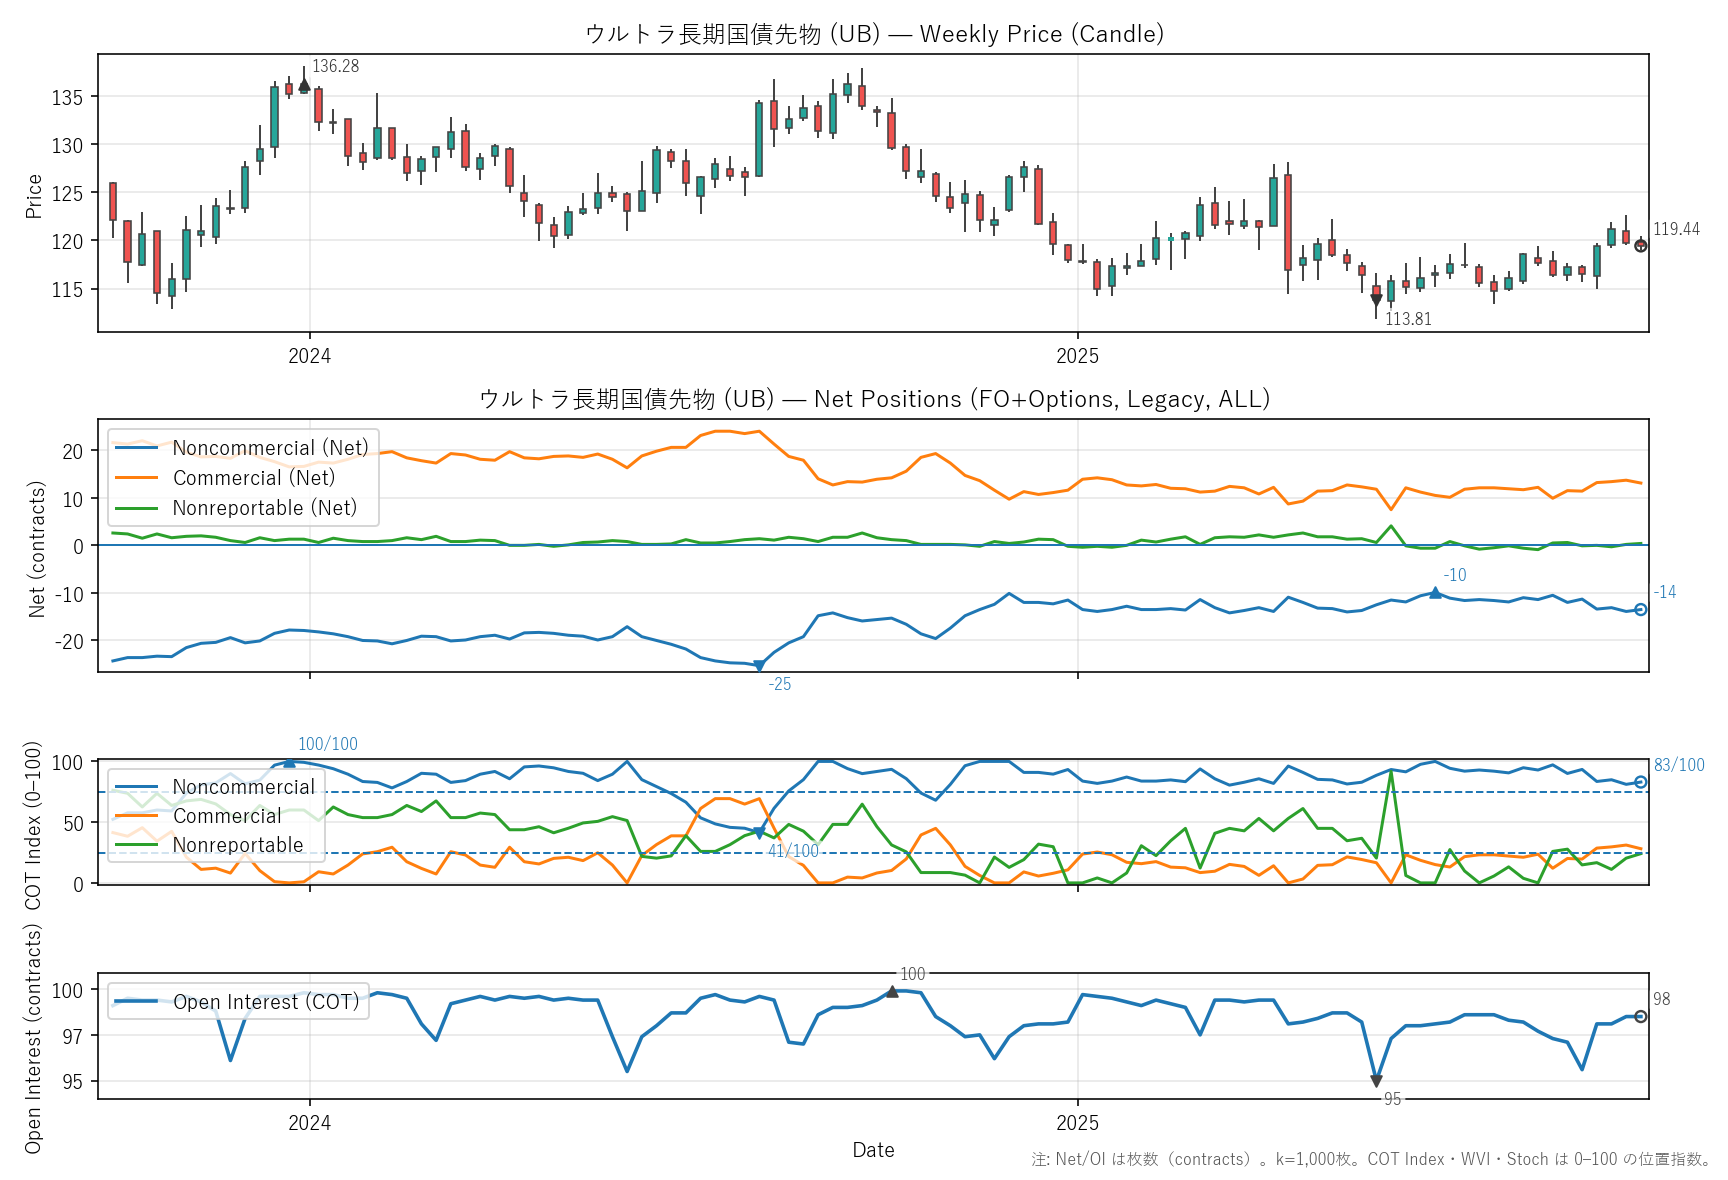Click the blue line swatch in Open Interest legend

(137, 1002)
